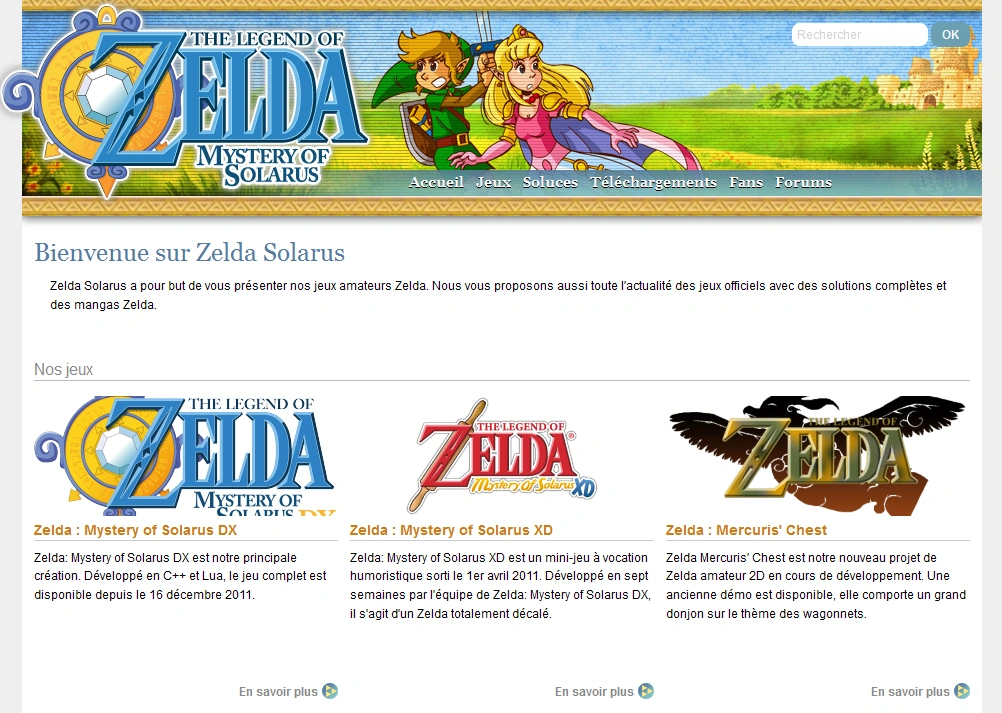The height and width of the screenshot is (713, 1002).
Task: Focus the Rechercher search field
Action: 859,34
